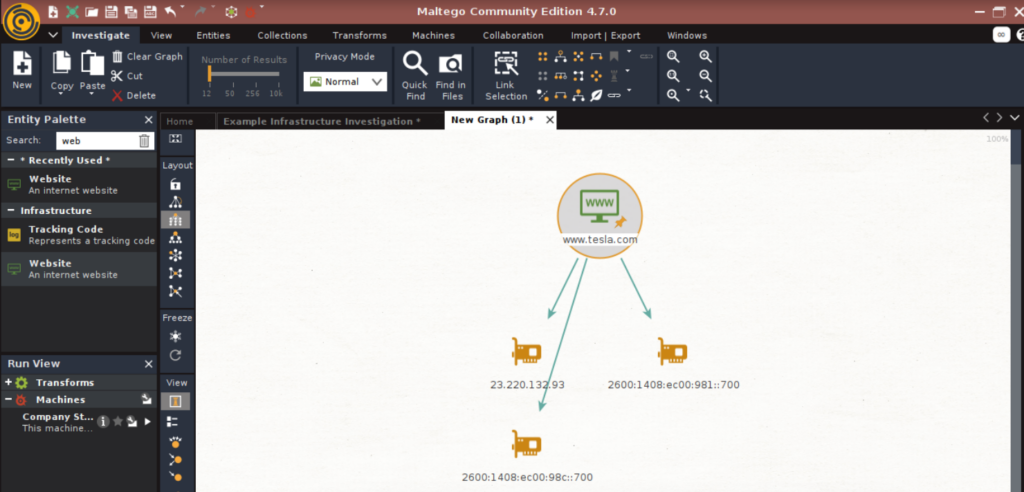Image resolution: width=1024 pixels, height=492 pixels.
Task: Click the red machine gear icon in title bar
Action: pos(250,12)
